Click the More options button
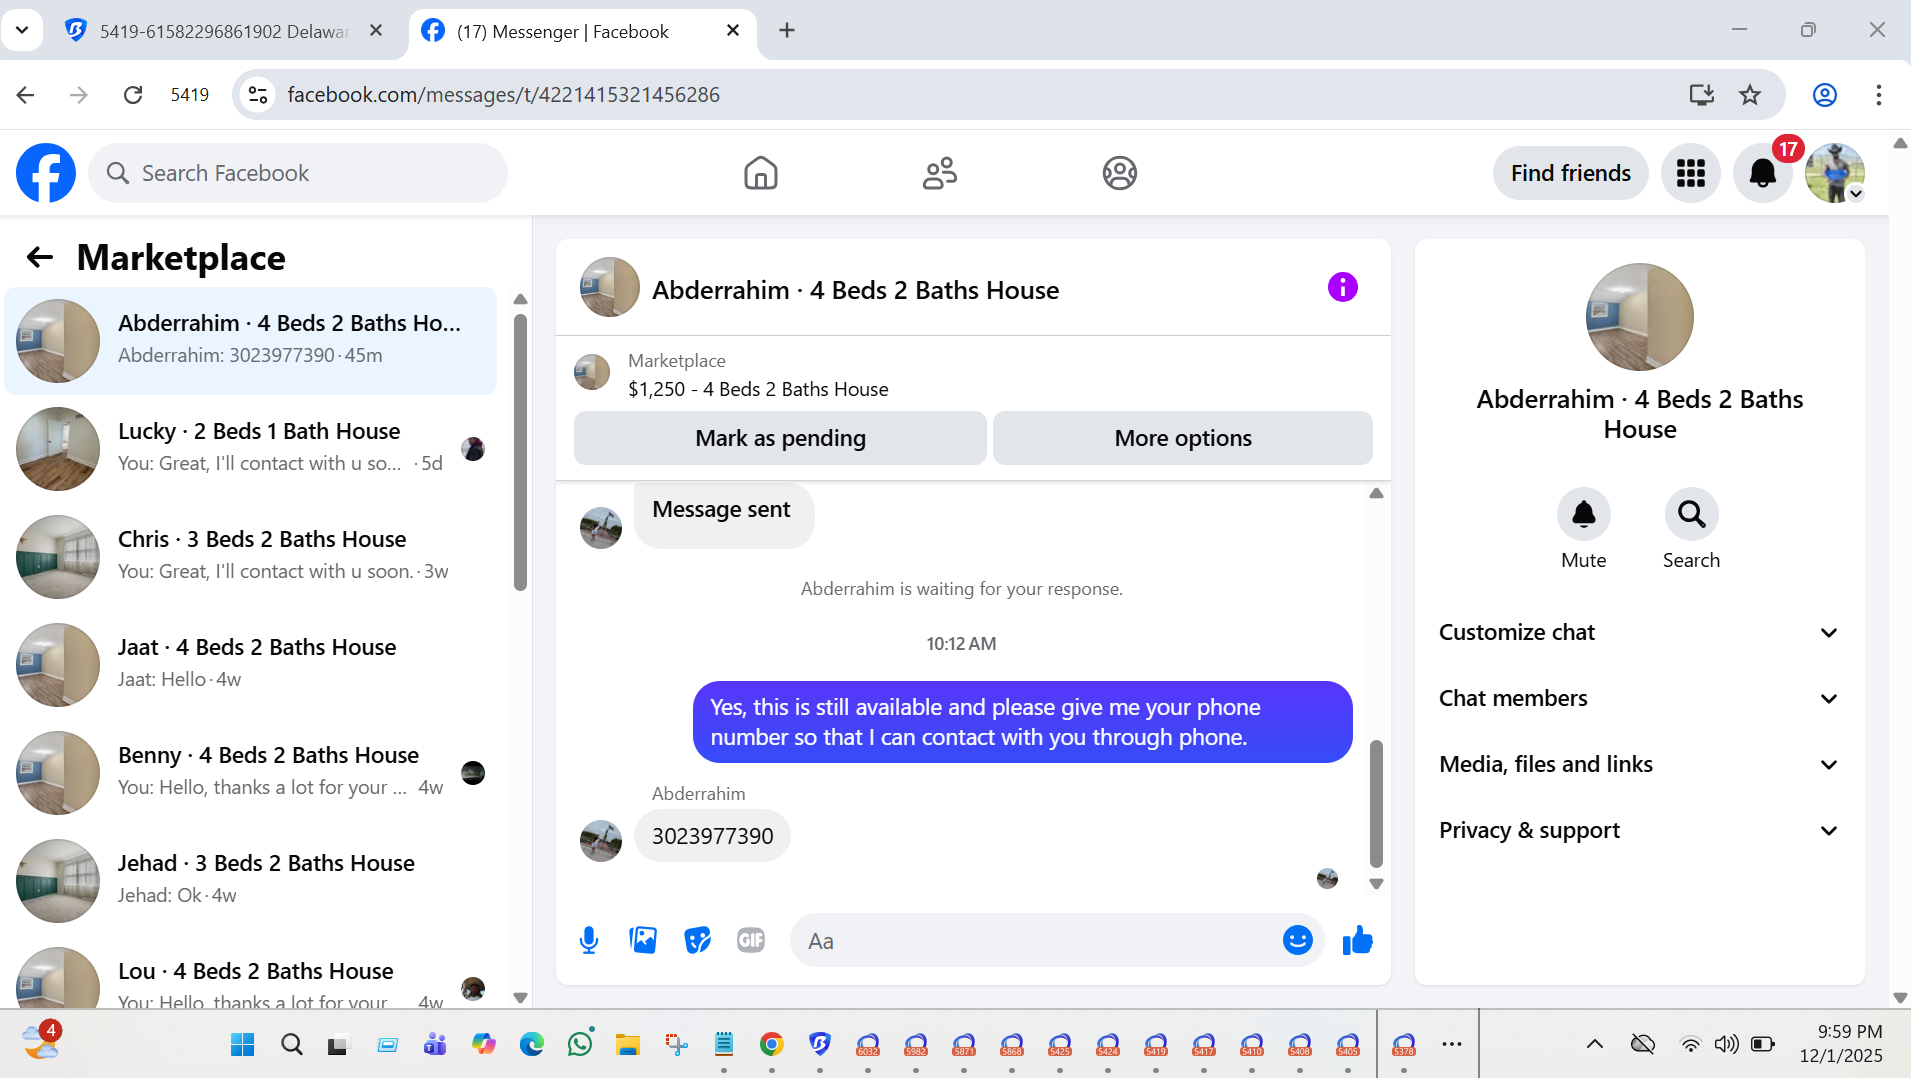The width and height of the screenshot is (1911, 1078). click(x=1183, y=438)
